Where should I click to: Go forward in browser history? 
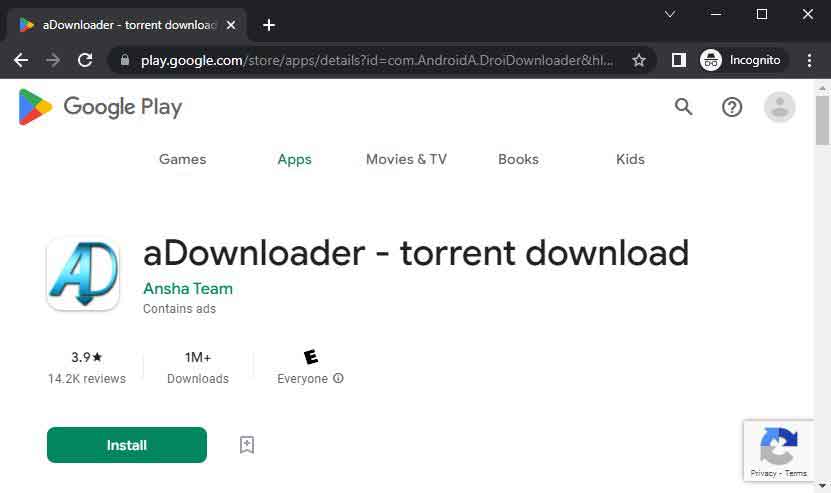[53, 60]
